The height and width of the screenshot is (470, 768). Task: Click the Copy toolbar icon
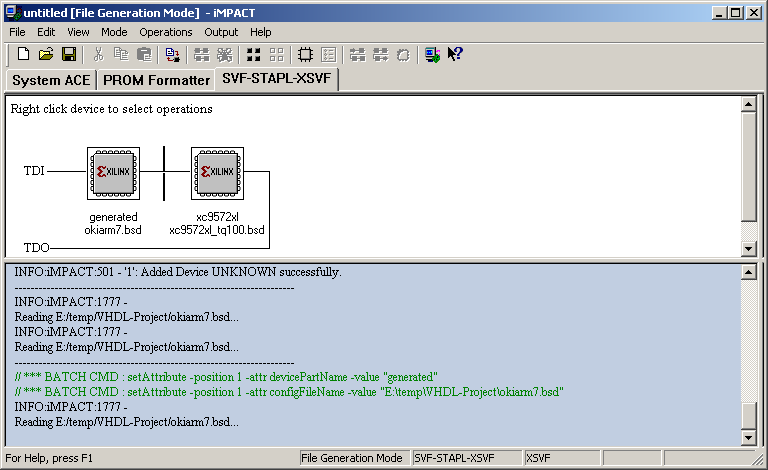click(x=121, y=54)
